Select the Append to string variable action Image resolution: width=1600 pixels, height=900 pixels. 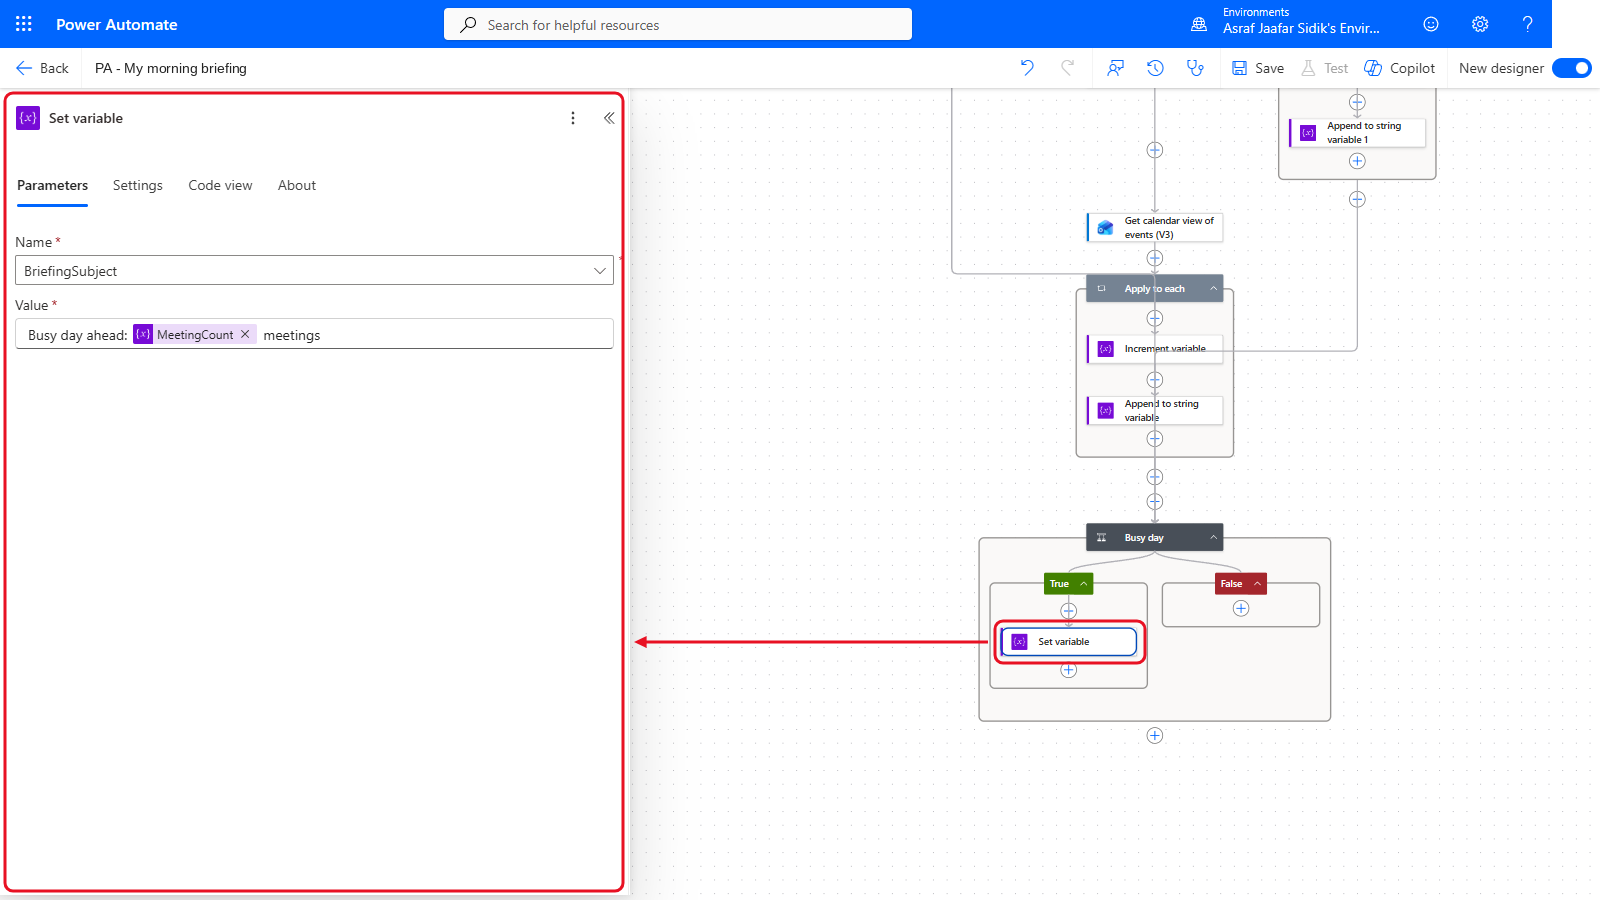tap(1155, 410)
